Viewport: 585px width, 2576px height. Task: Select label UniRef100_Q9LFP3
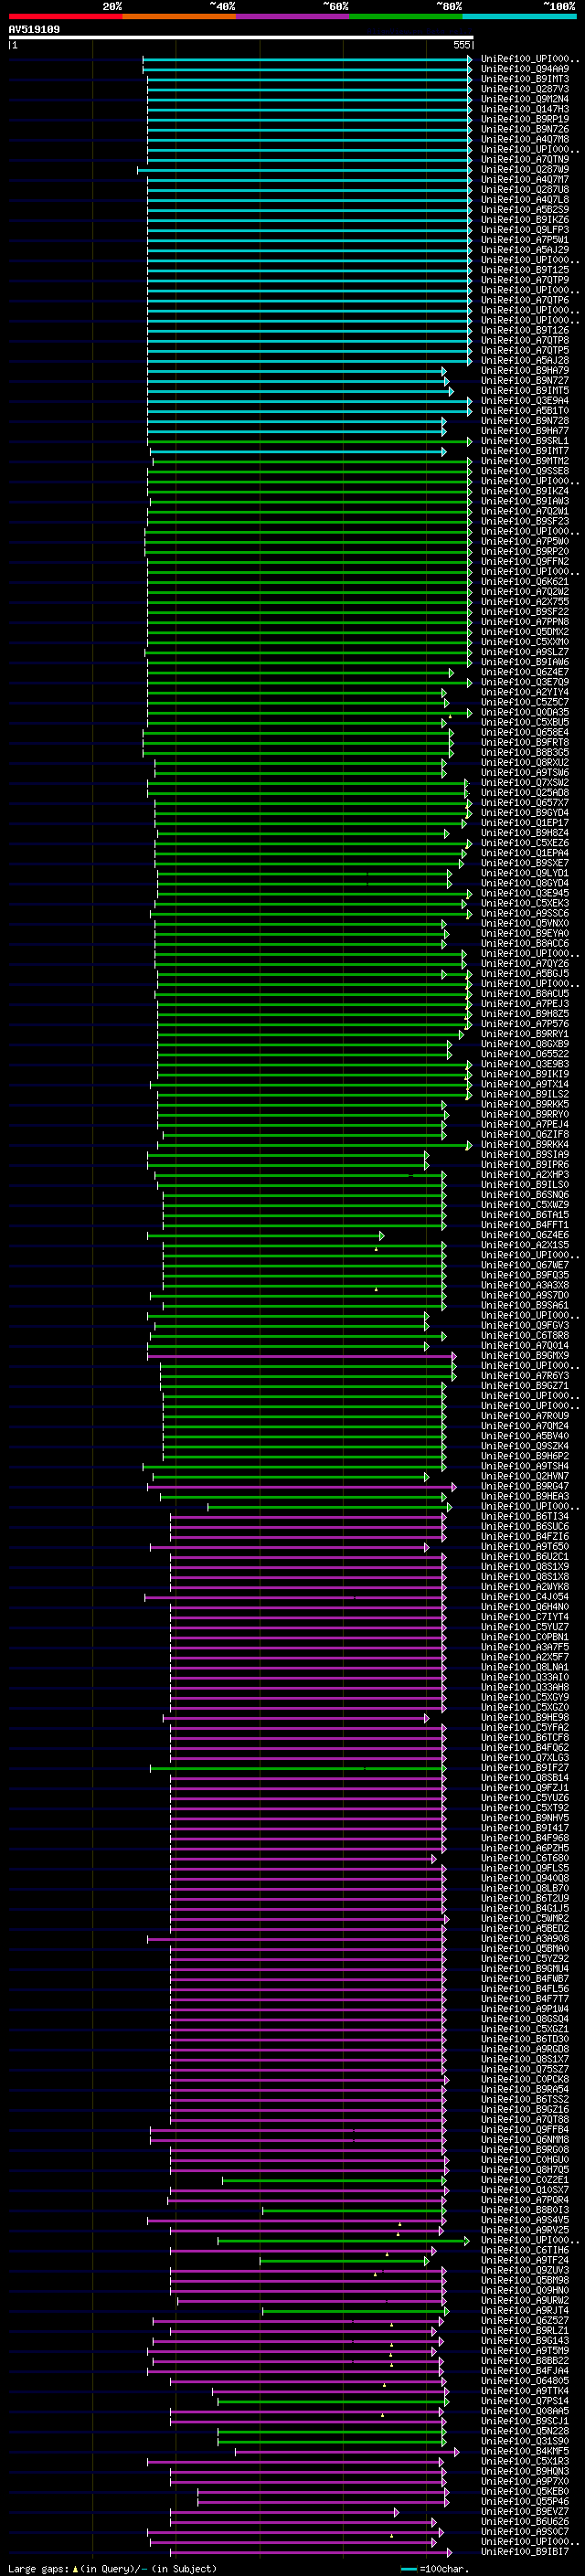coord(525,230)
